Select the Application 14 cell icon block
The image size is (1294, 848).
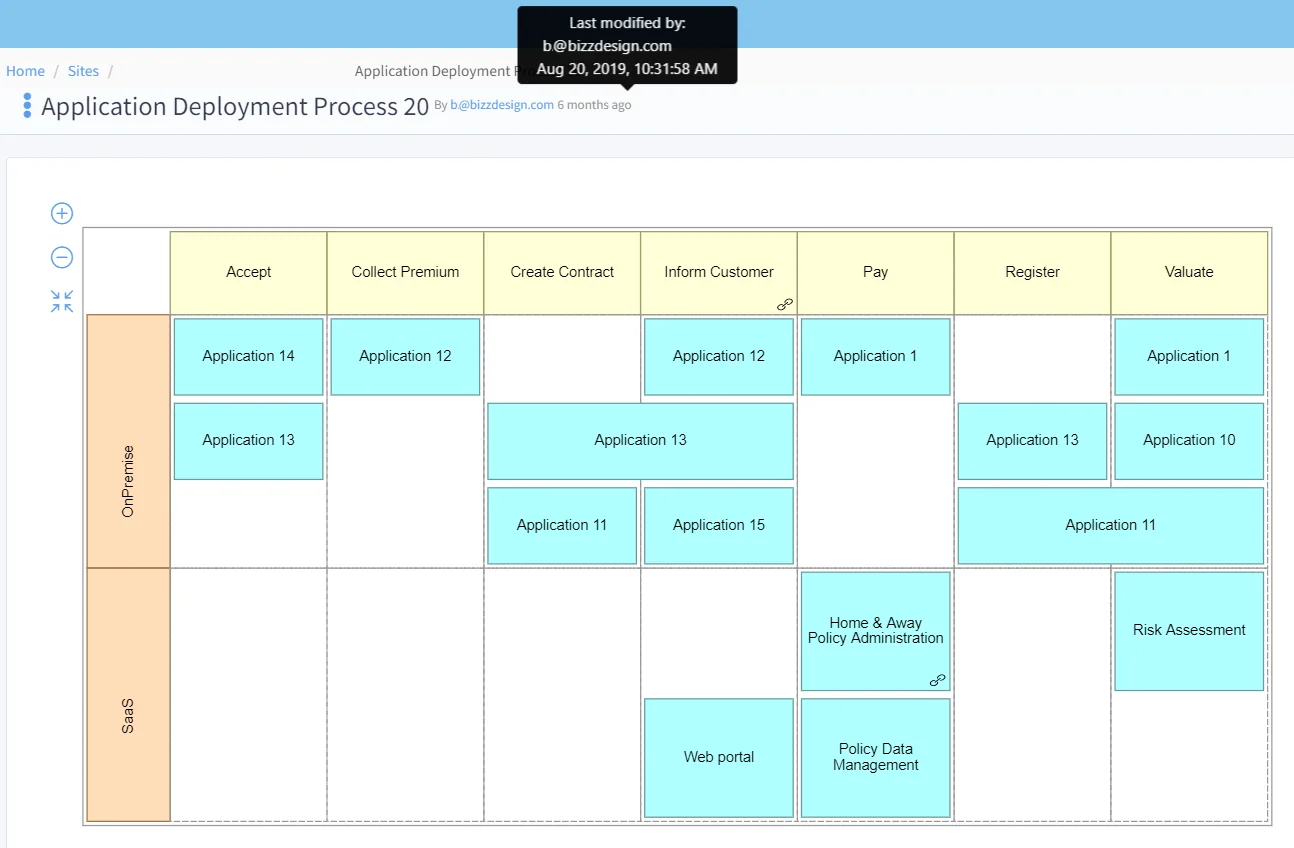coord(248,356)
